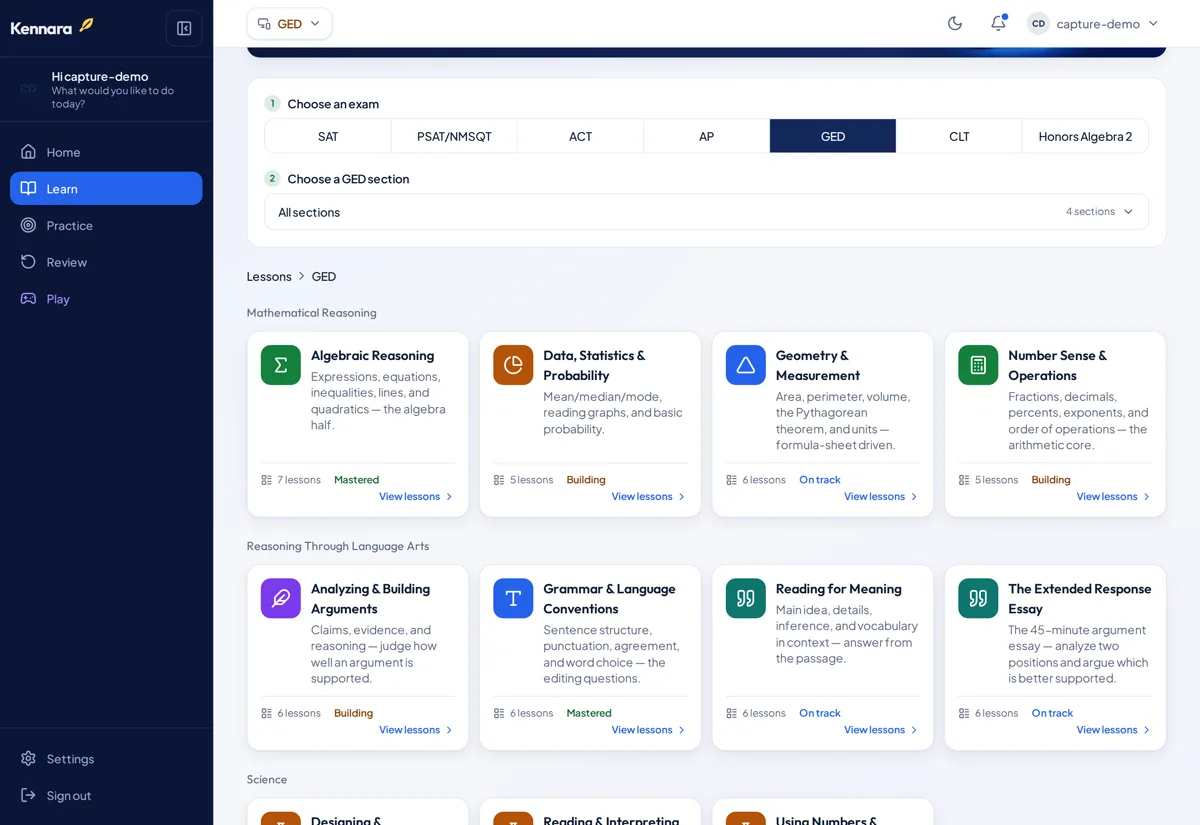The width and height of the screenshot is (1200, 825).
Task: Click Number Sense & Operations calculator icon
Action: [978, 365]
